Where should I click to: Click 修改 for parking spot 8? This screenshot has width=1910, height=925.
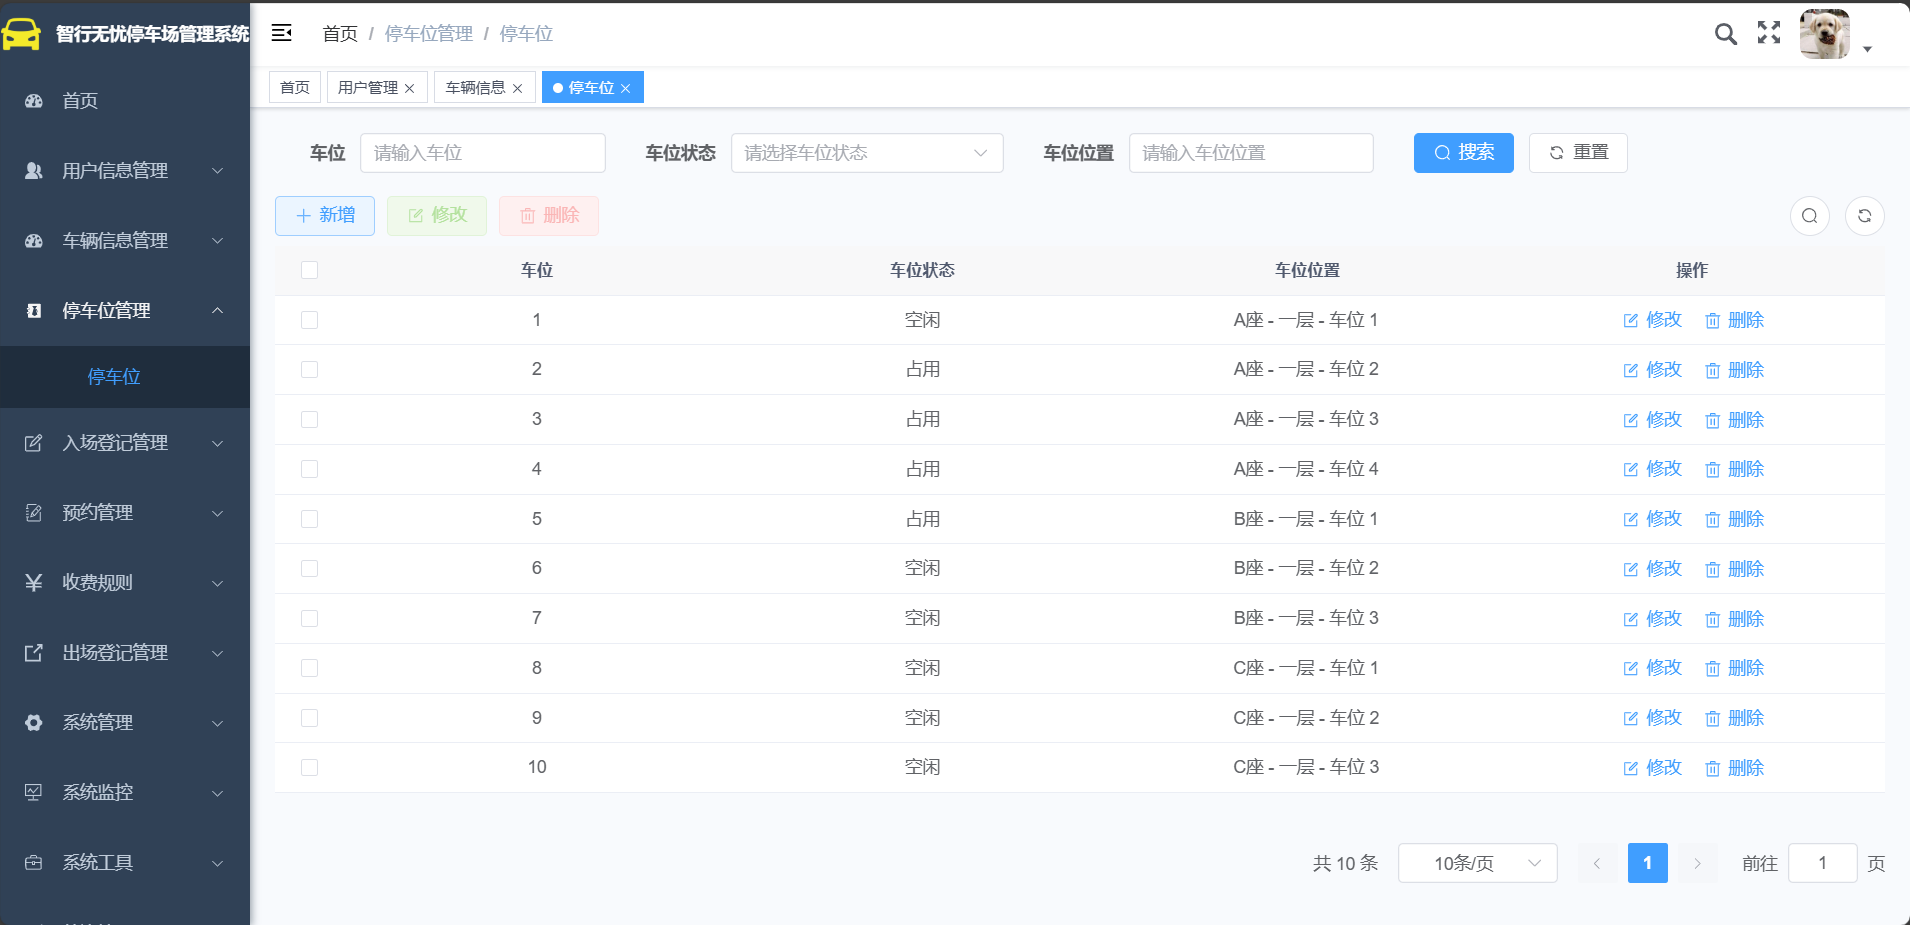1653,668
